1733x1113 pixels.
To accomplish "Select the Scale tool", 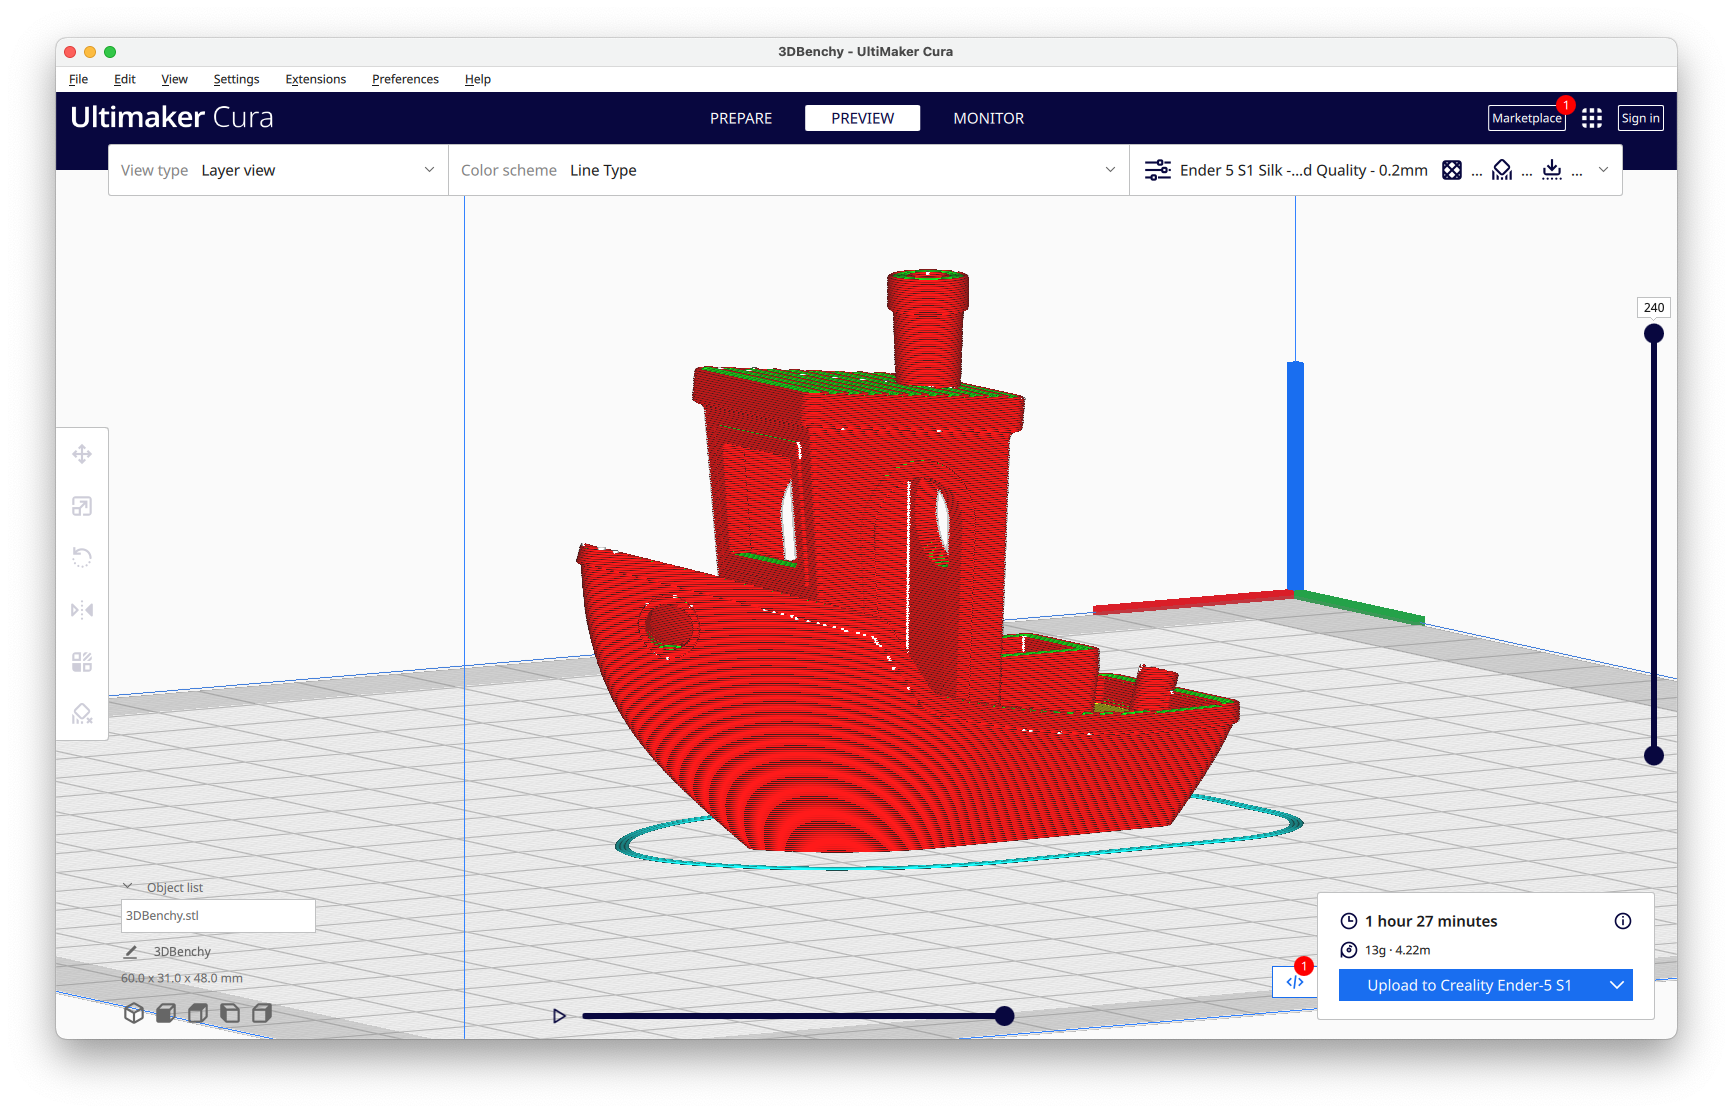I will coord(82,506).
